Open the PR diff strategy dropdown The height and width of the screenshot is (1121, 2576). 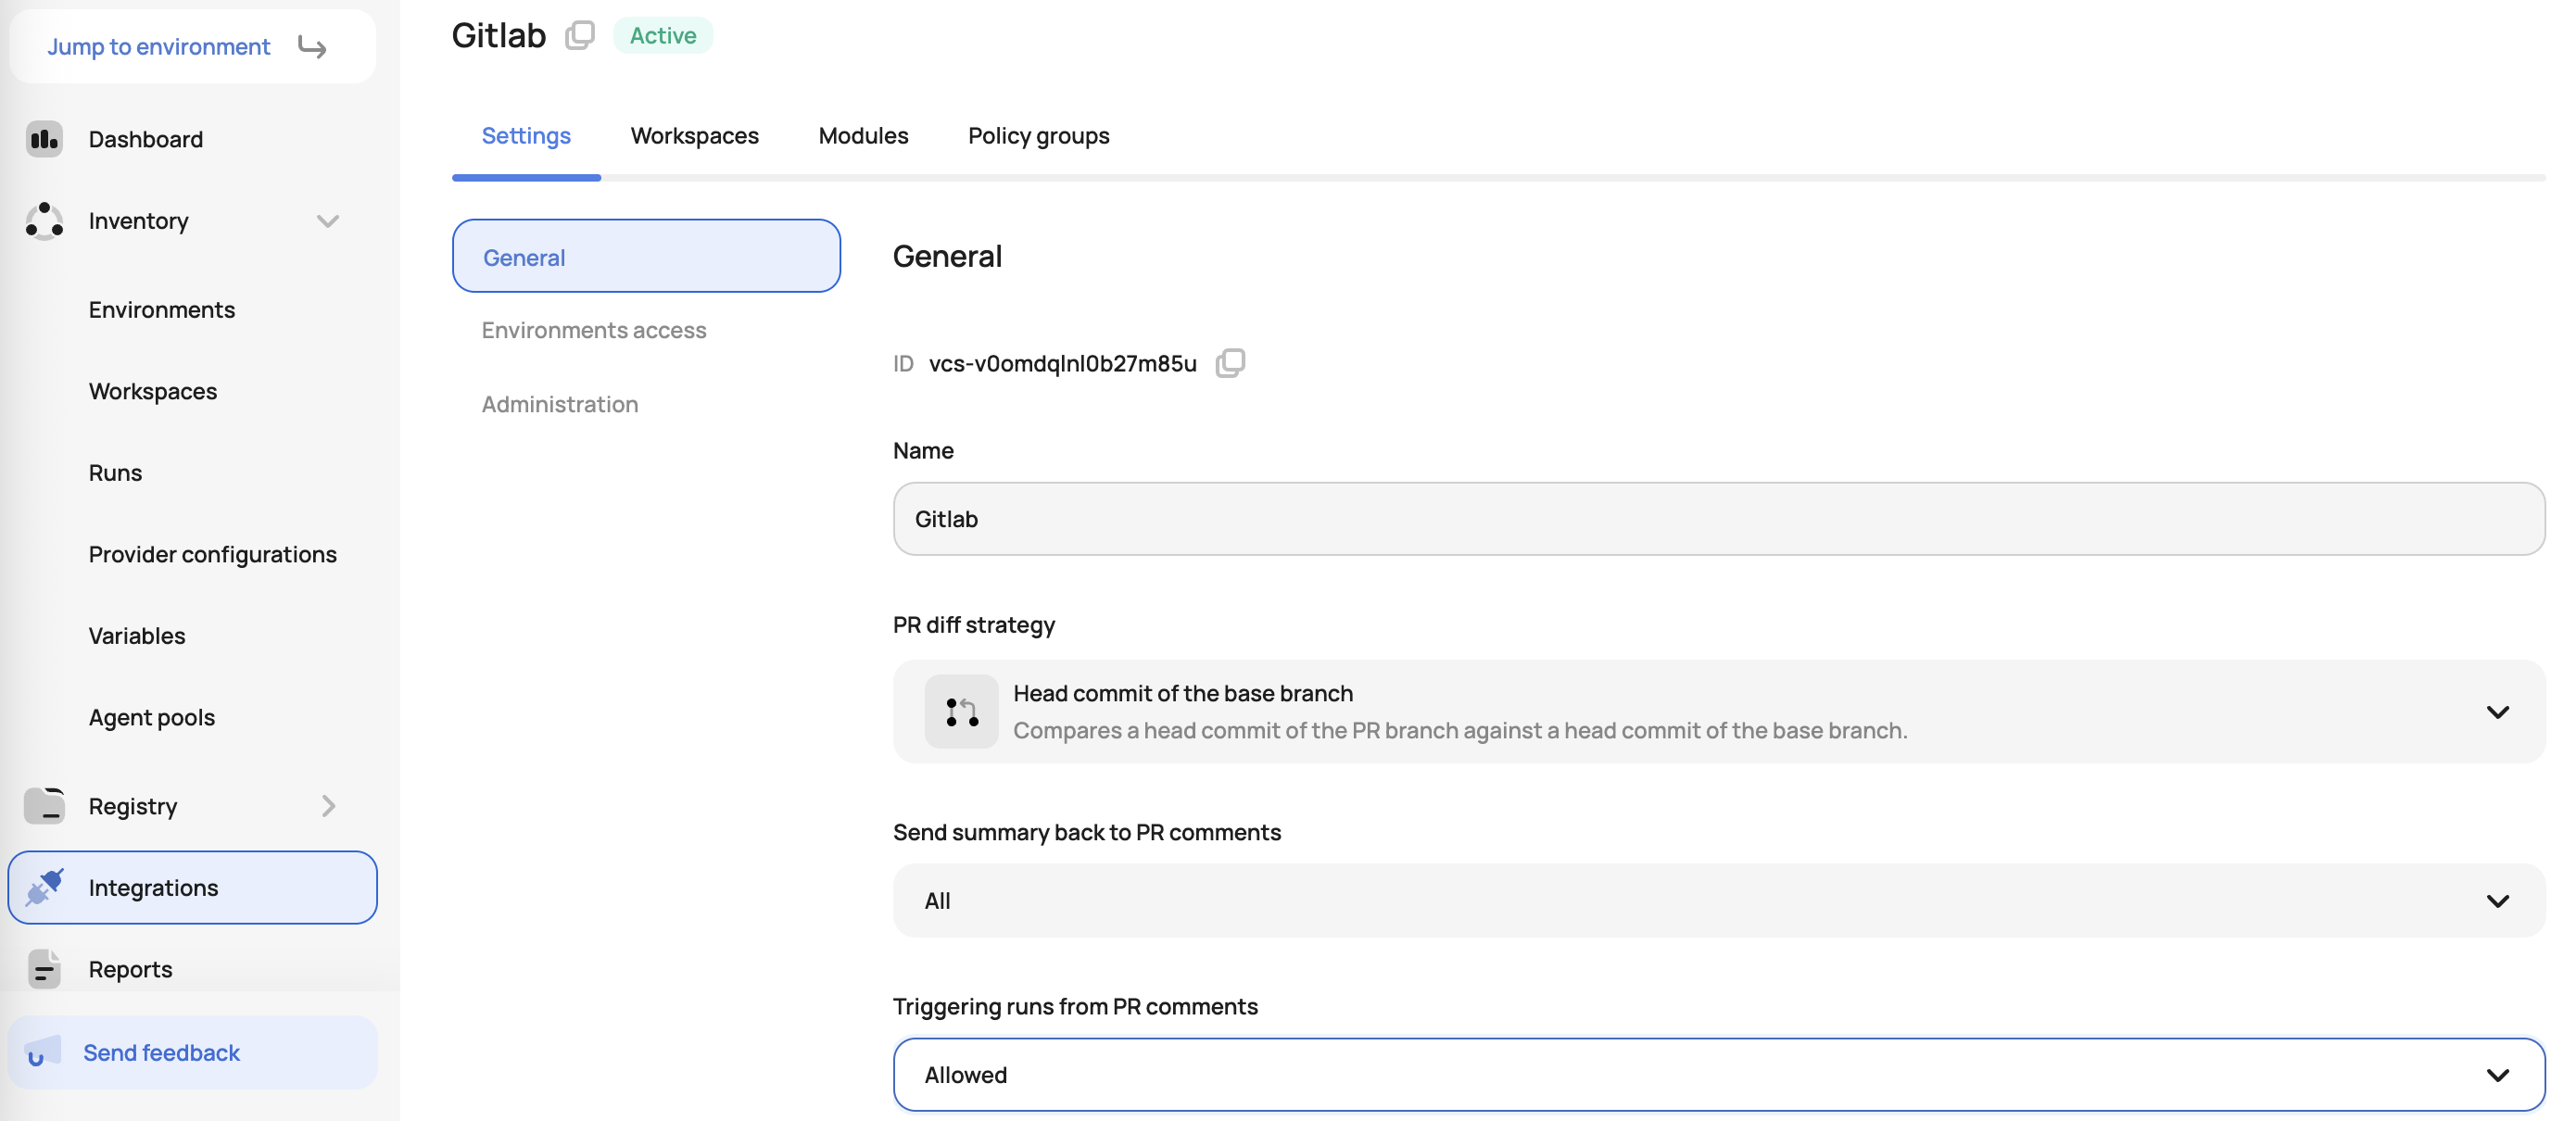(1718, 712)
